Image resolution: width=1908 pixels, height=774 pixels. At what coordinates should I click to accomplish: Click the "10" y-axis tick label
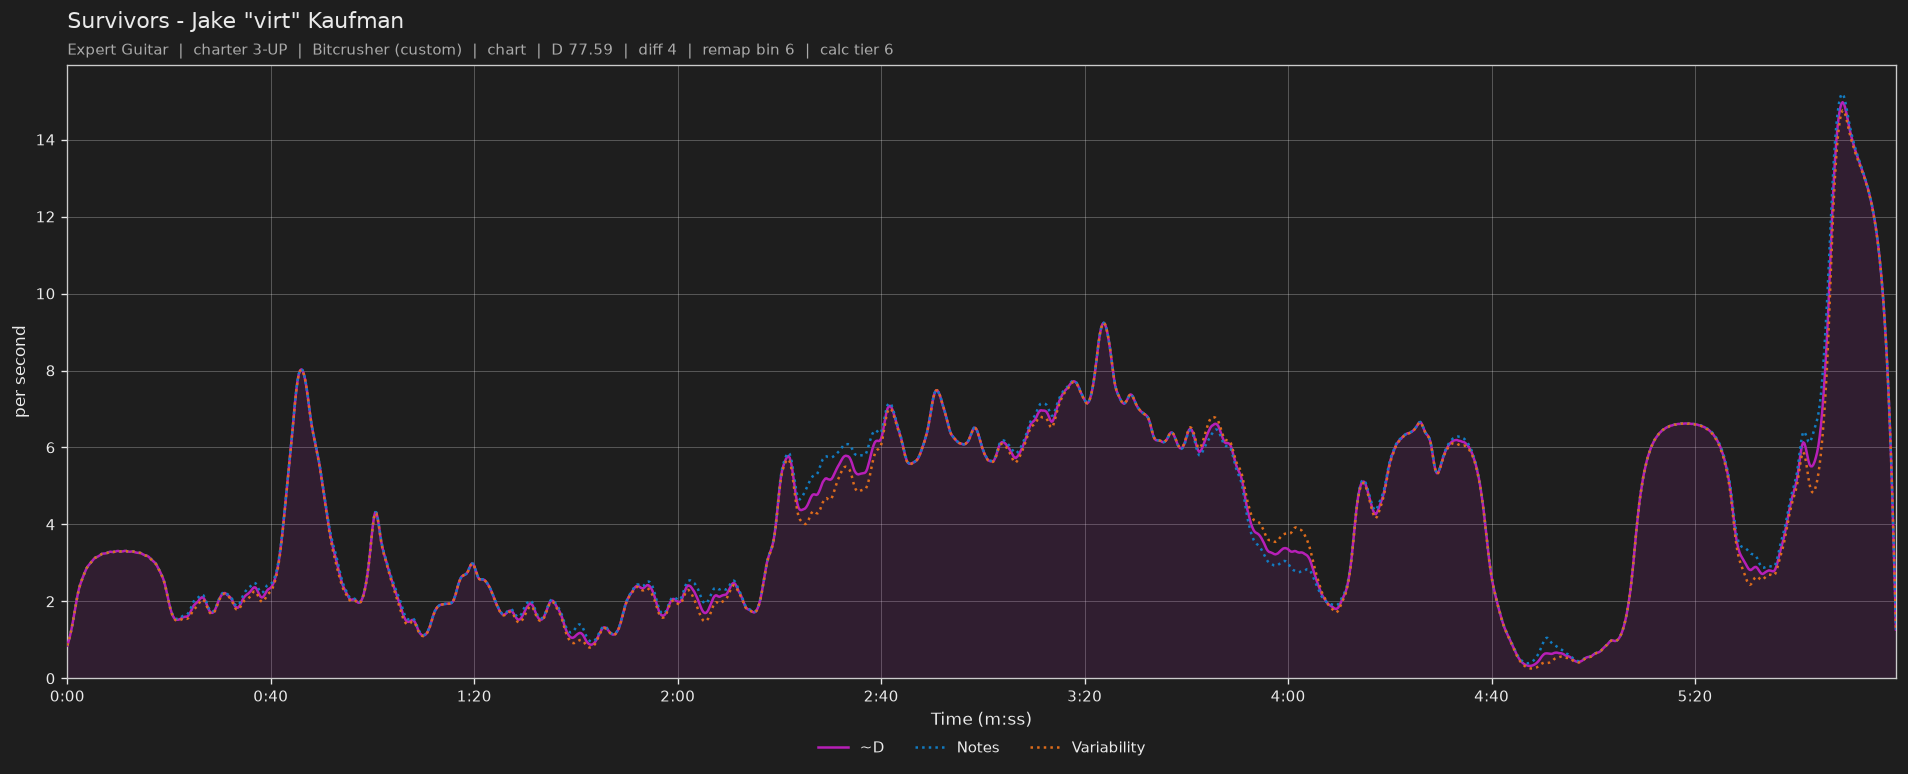pos(48,295)
